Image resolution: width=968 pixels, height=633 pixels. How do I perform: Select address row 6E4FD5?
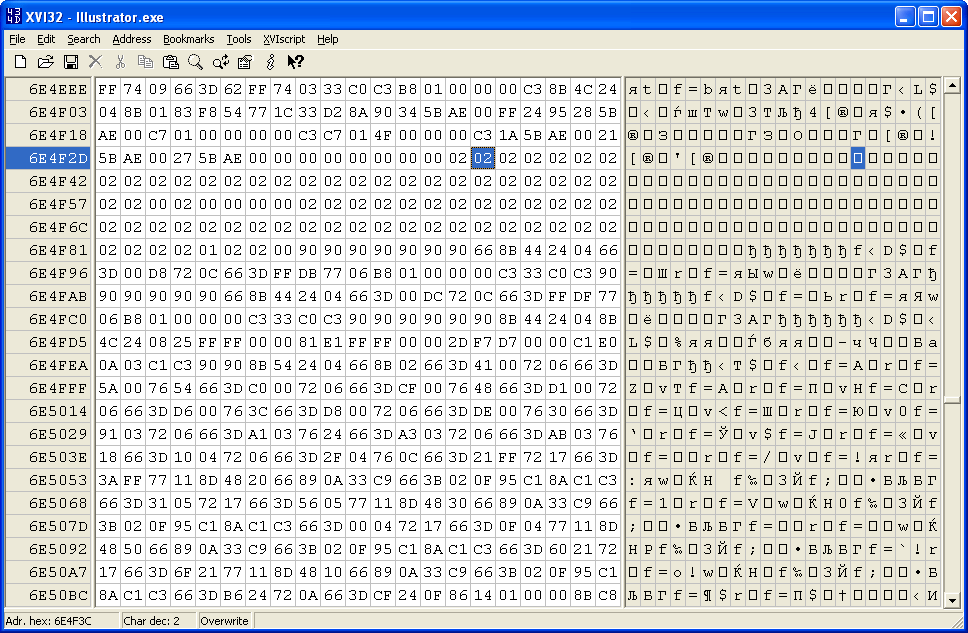[48, 342]
